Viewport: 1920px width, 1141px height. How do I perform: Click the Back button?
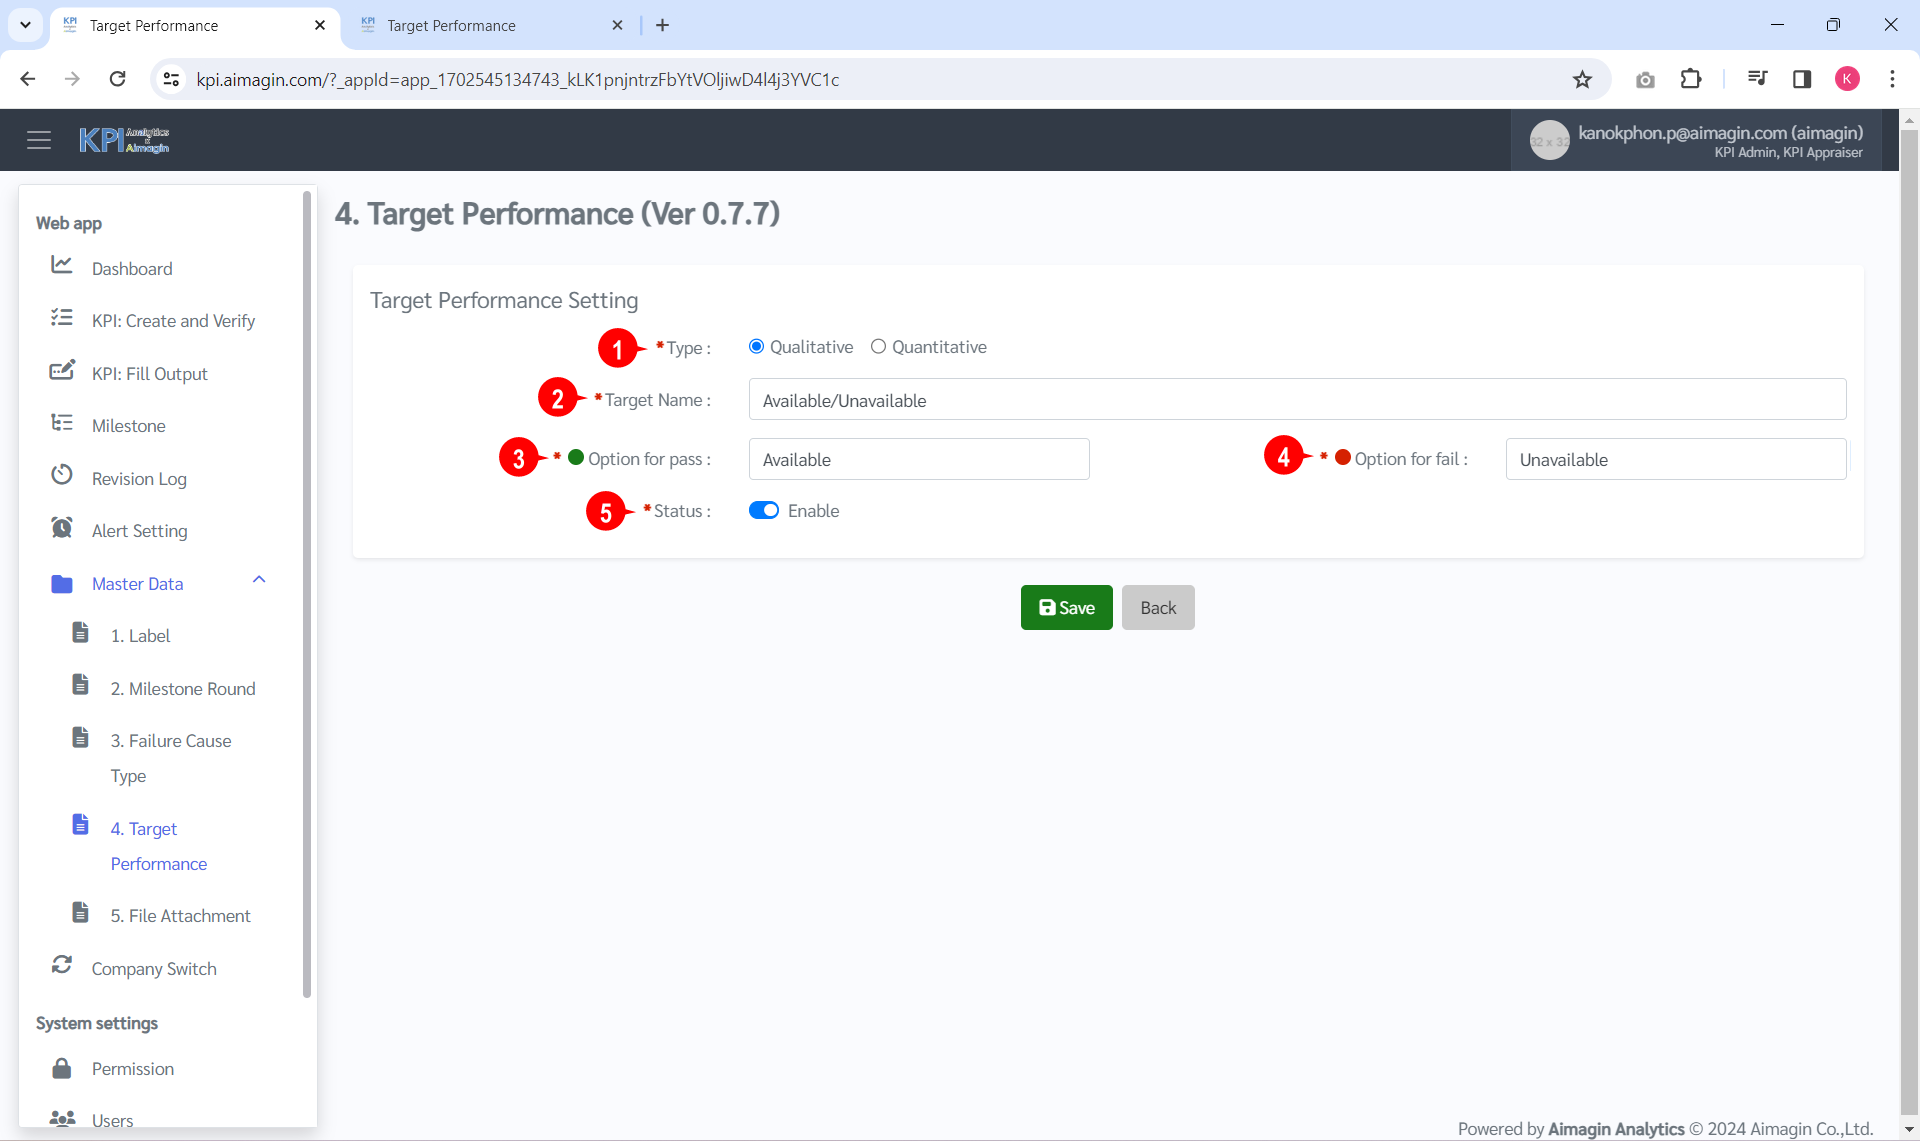click(1157, 607)
